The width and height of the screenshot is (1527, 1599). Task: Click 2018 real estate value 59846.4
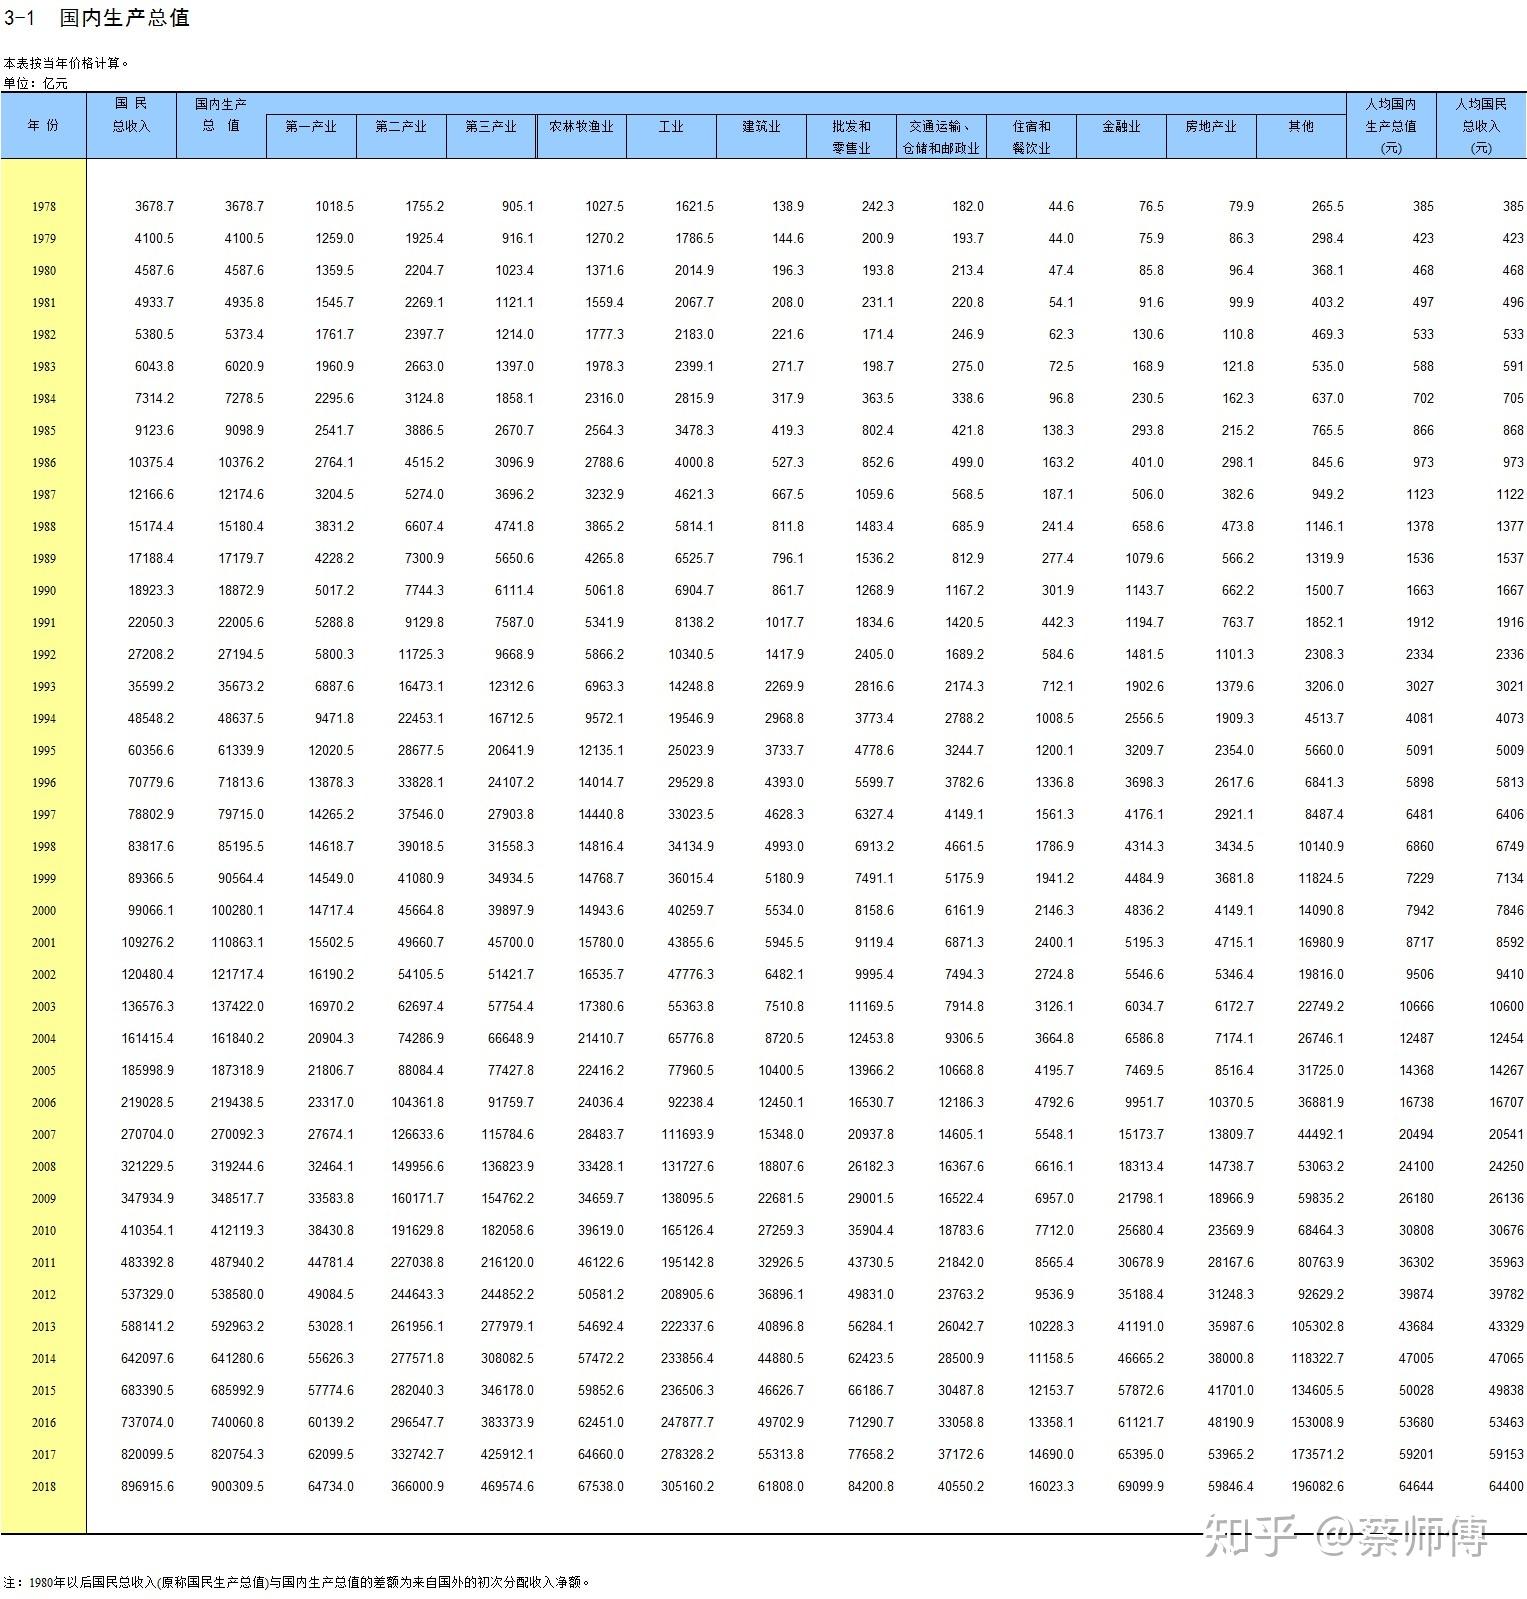(x=1231, y=1486)
